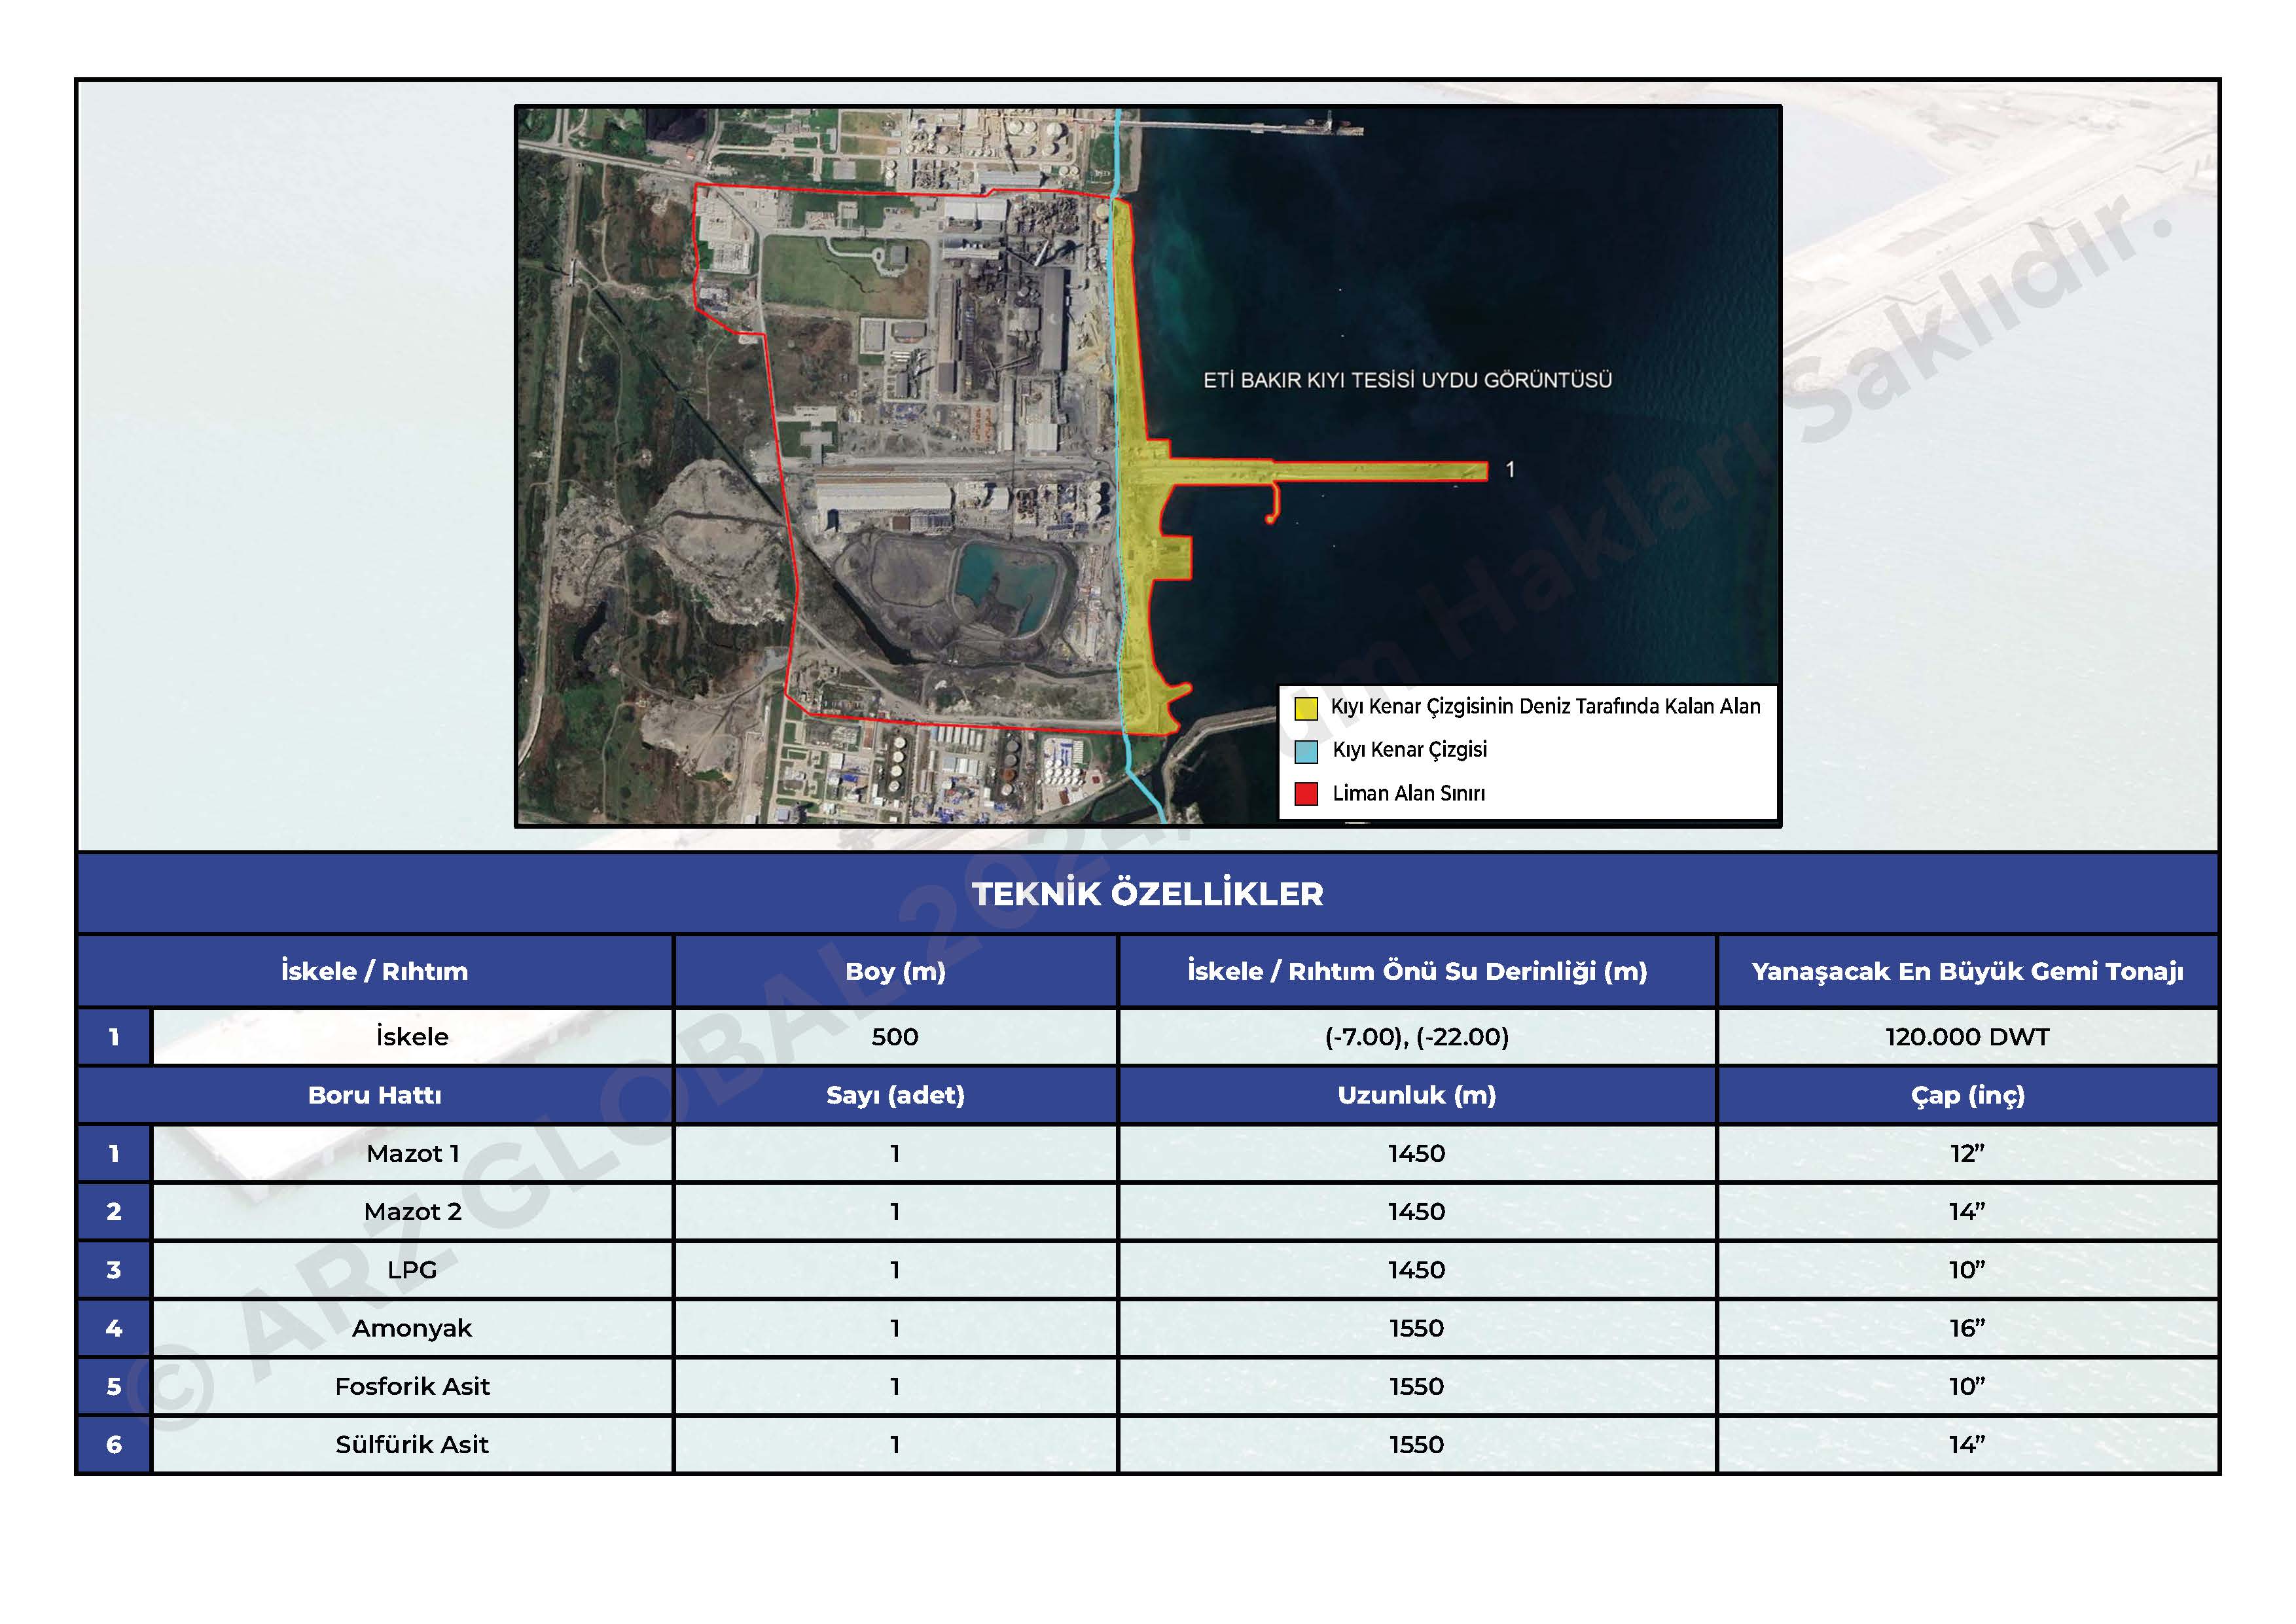Click the '500' length value
The image size is (2296, 1624).
(x=895, y=1037)
